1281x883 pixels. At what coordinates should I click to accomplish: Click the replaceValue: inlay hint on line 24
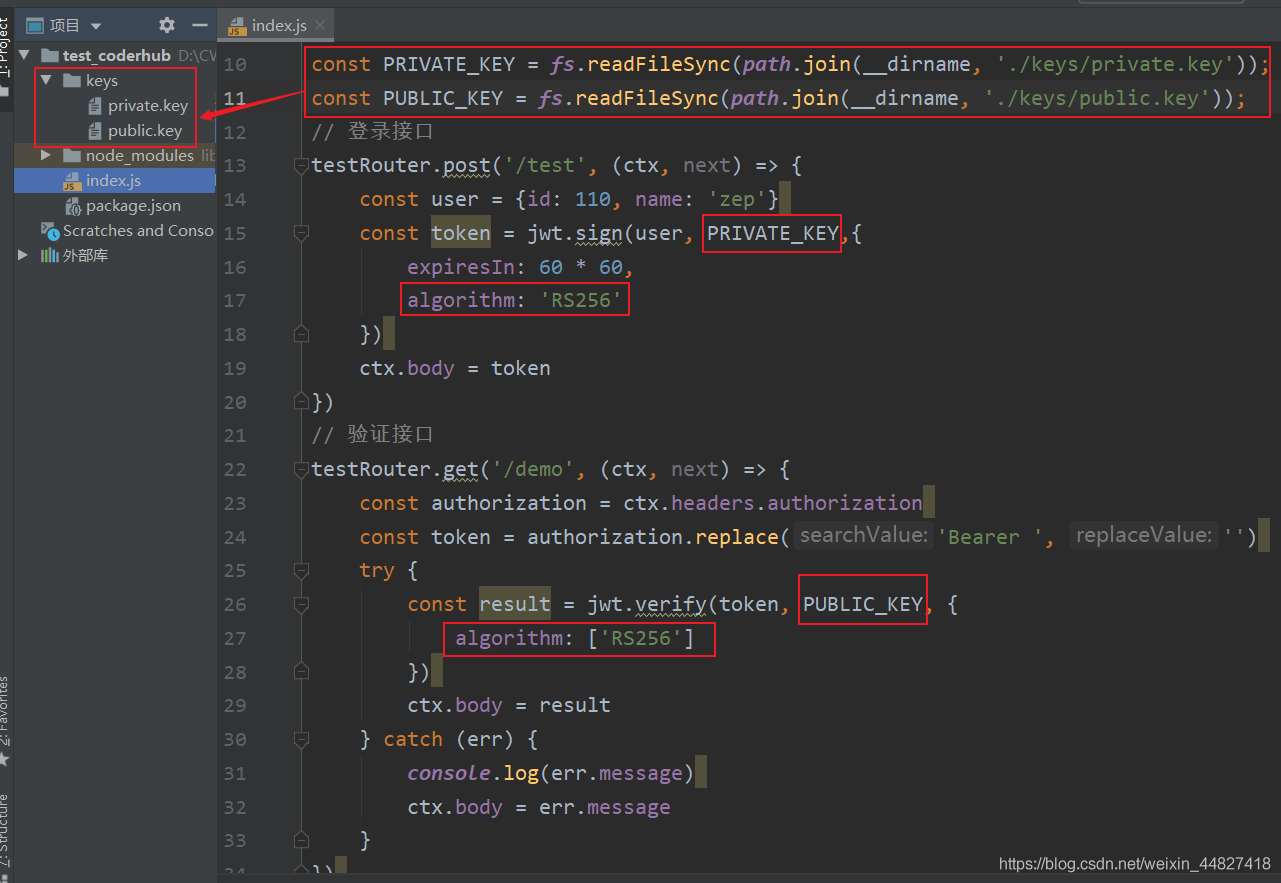[x=1144, y=535]
